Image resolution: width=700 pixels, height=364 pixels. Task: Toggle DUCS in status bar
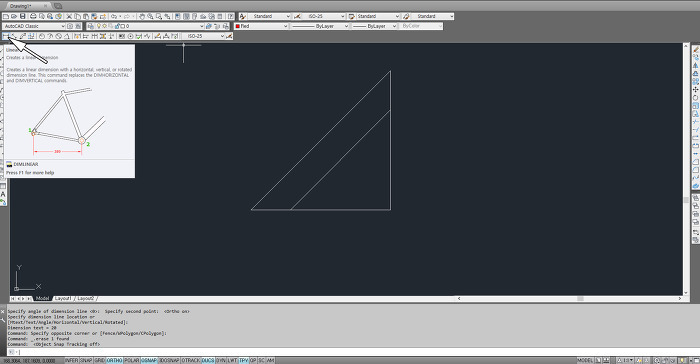tap(208, 360)
